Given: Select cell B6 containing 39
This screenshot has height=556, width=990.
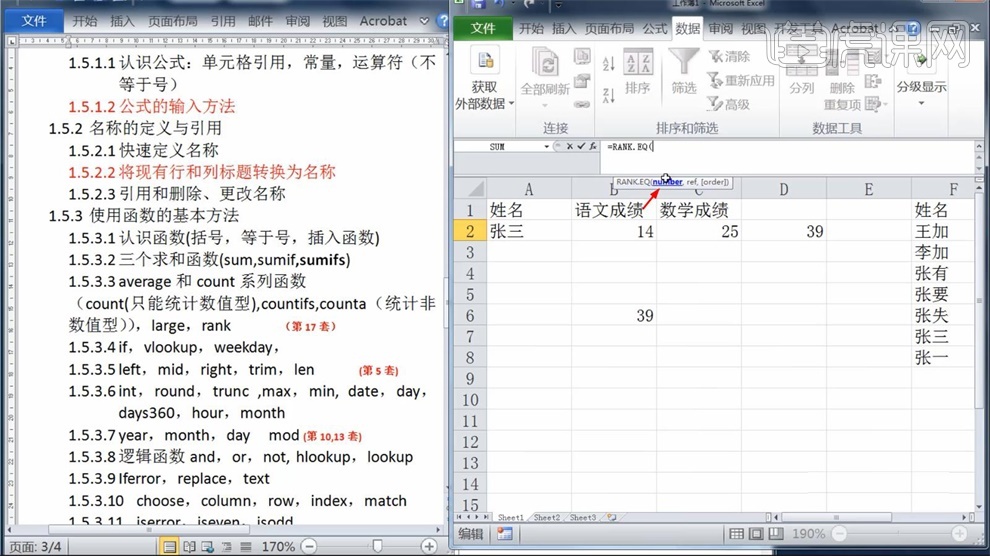Looking at the screenshot, I should click(x=614, y=316).
